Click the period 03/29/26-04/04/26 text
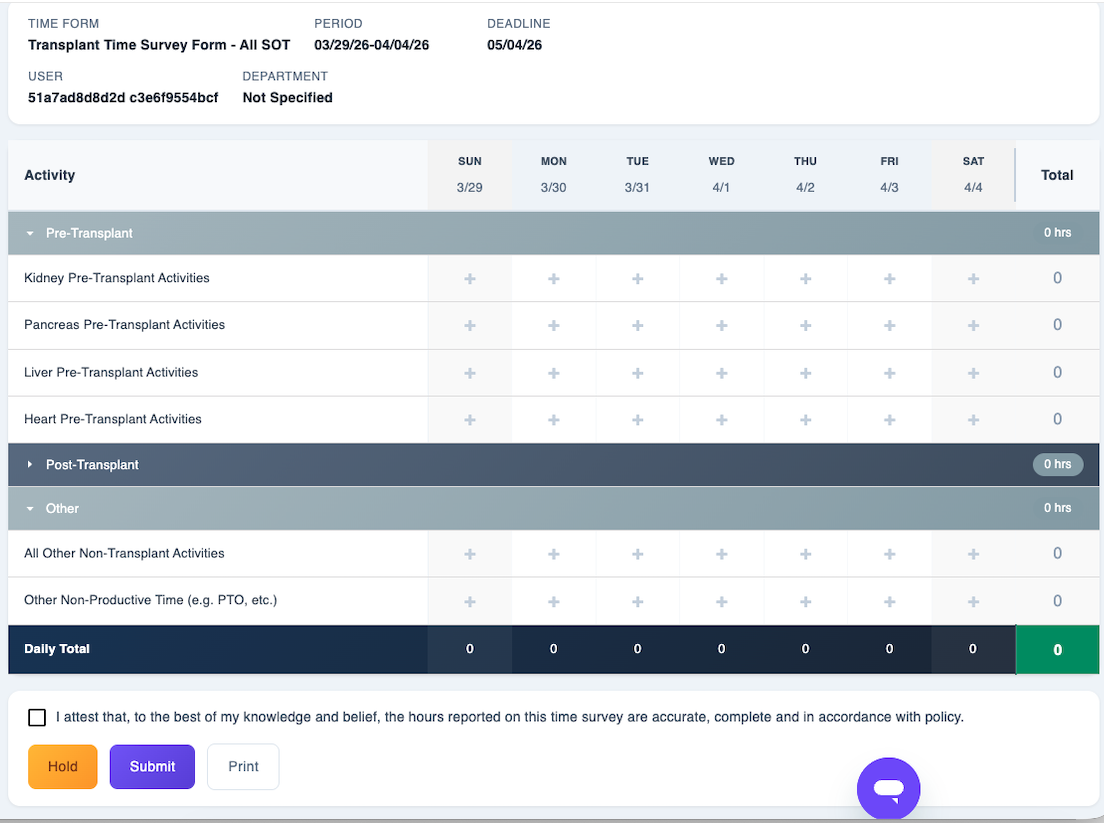Screen dimensions: 1104x823 [372, 45]
